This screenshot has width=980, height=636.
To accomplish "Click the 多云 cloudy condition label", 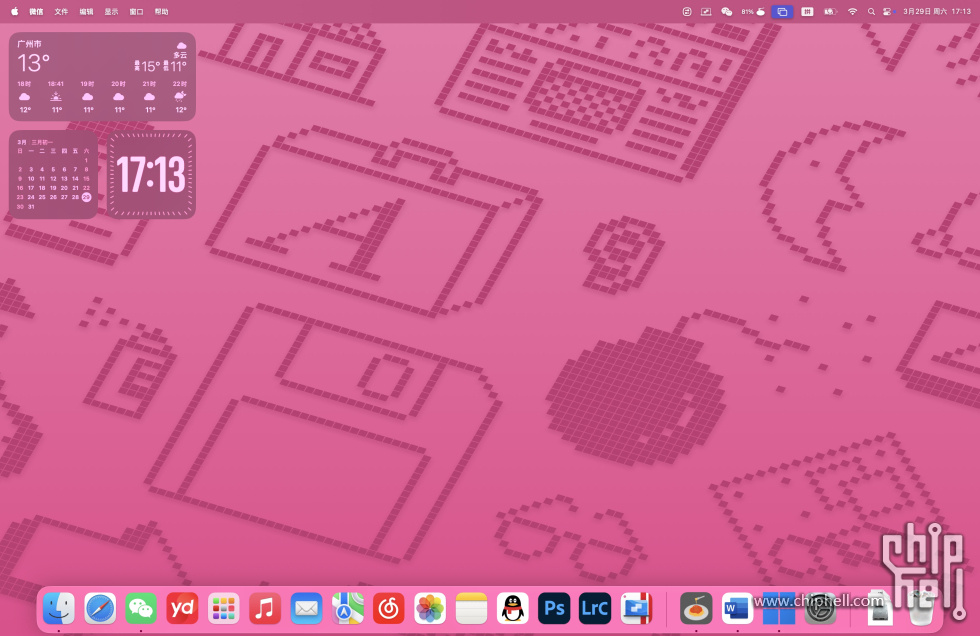I will (x=180, y=55).
